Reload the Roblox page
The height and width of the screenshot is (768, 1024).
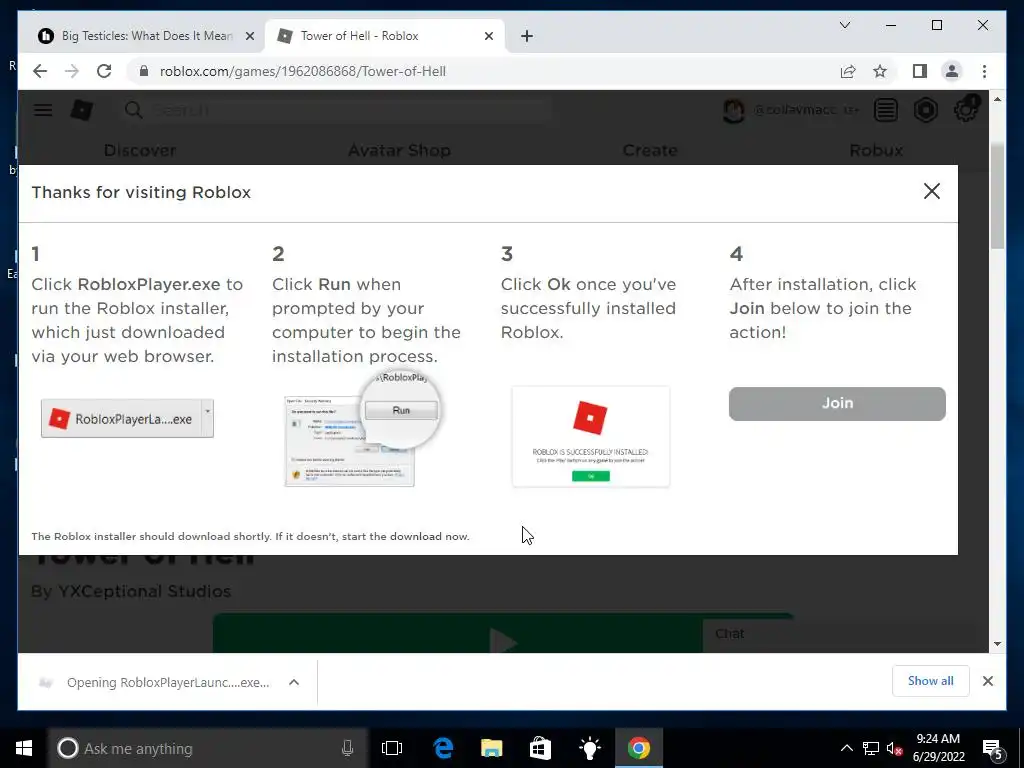click(x=104, y=71)
